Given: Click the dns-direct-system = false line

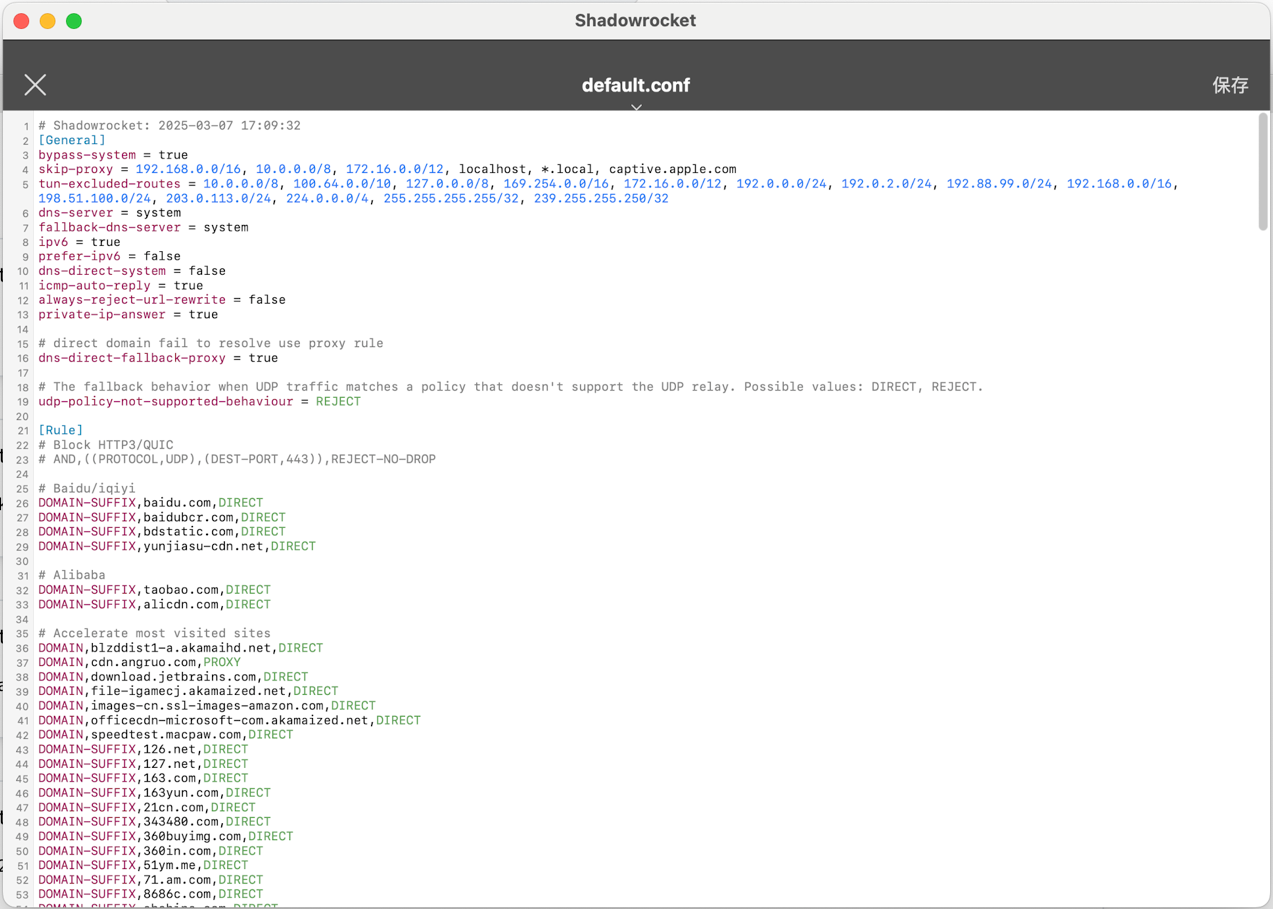Looking at the screenshot, I should pyautogui.click(x=132, y=271).
